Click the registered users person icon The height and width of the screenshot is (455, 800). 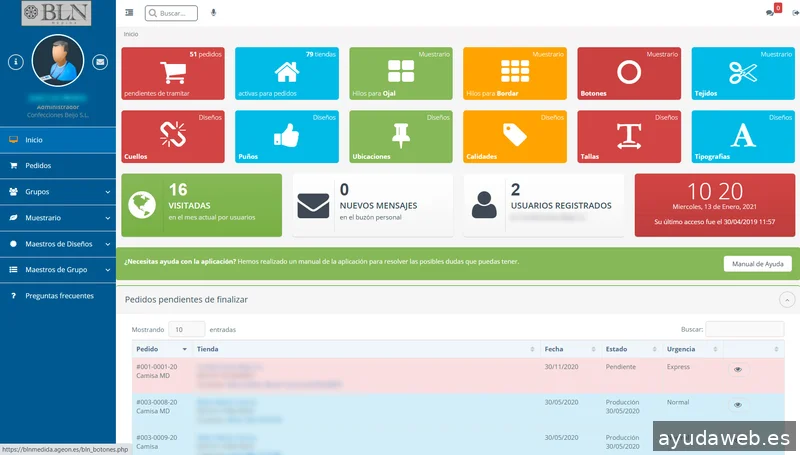point(484,205)
